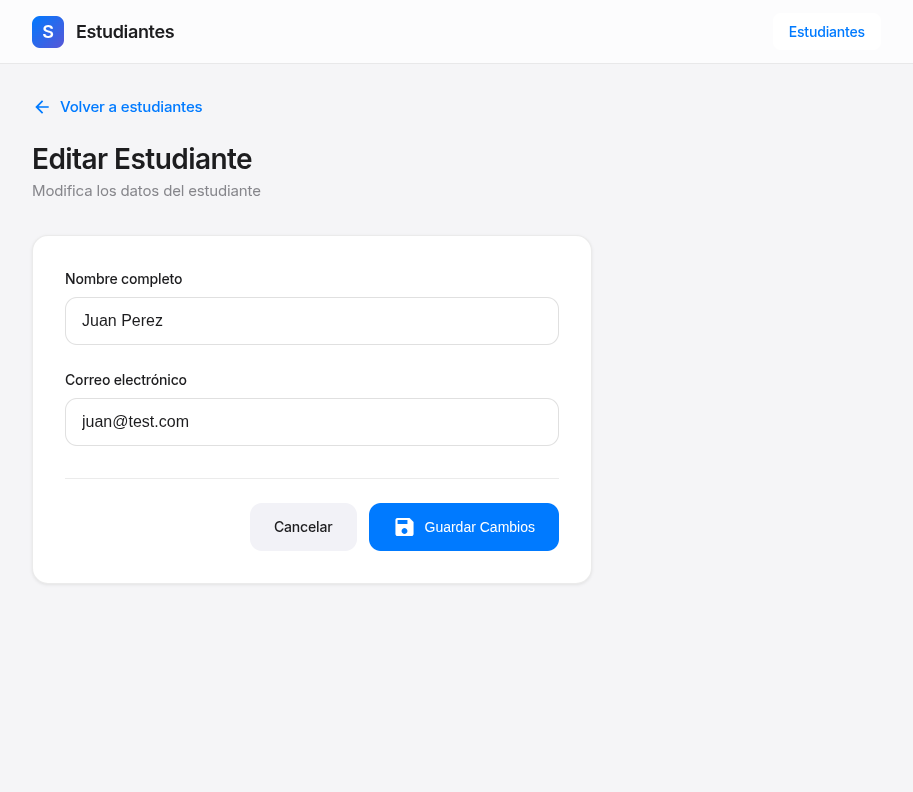Click the floppy disk save icon
This screenshot has width=913, height=792.
(404, 527)
